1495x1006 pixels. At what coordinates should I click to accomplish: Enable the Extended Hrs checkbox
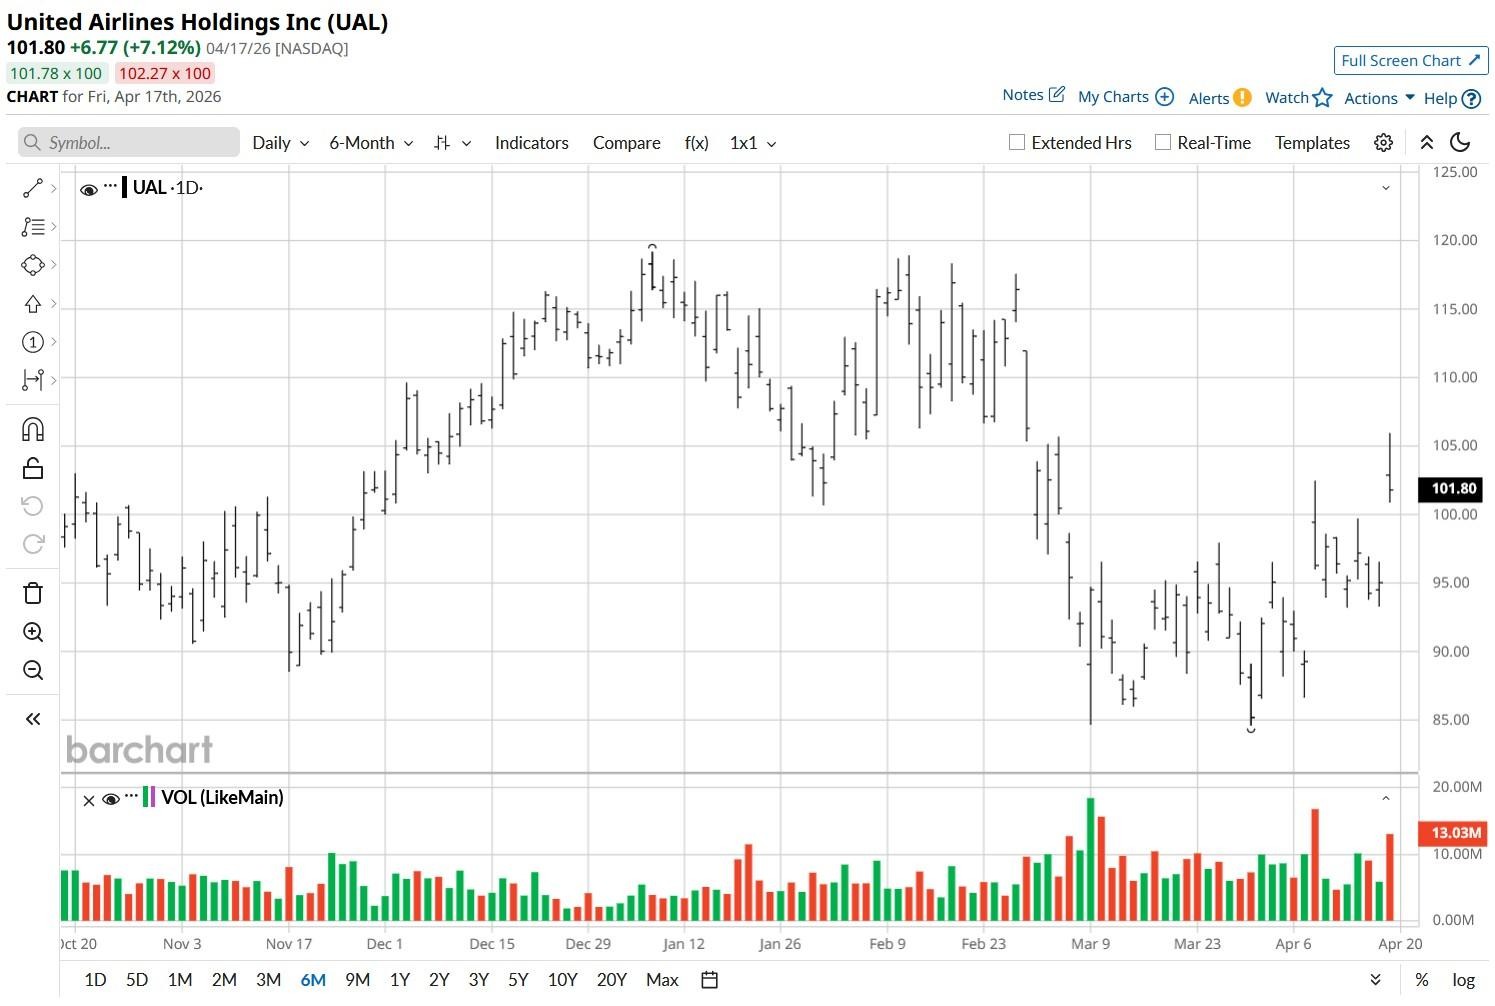point(1017,143)
